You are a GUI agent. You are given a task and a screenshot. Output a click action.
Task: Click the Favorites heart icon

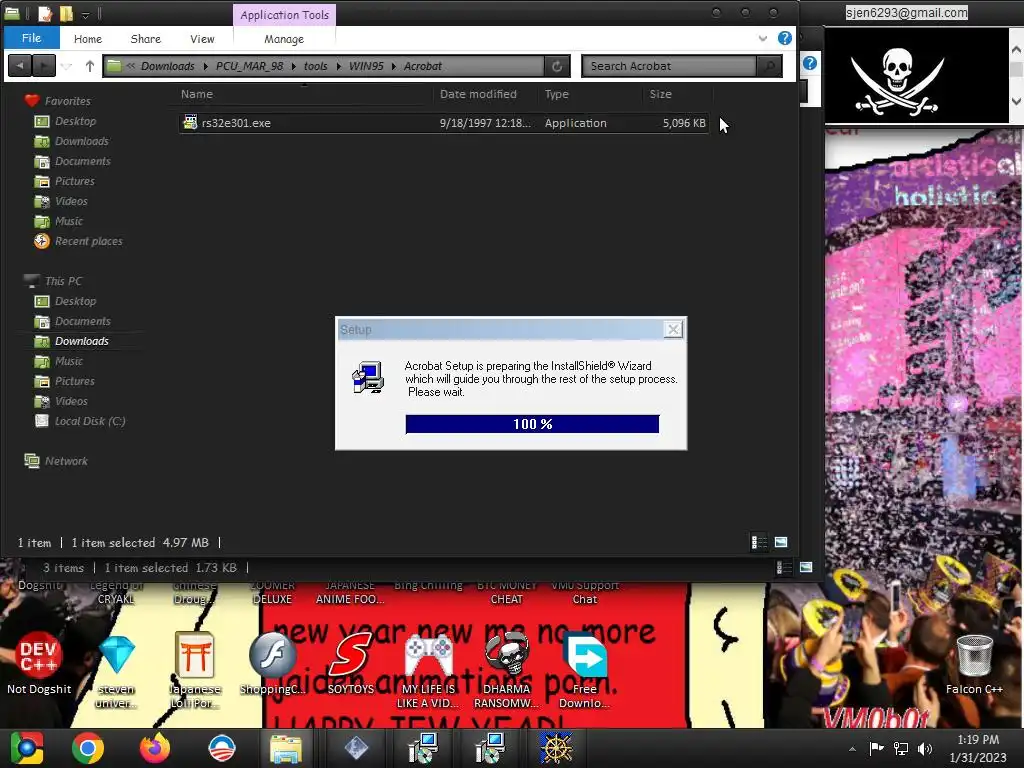[31, 101]
